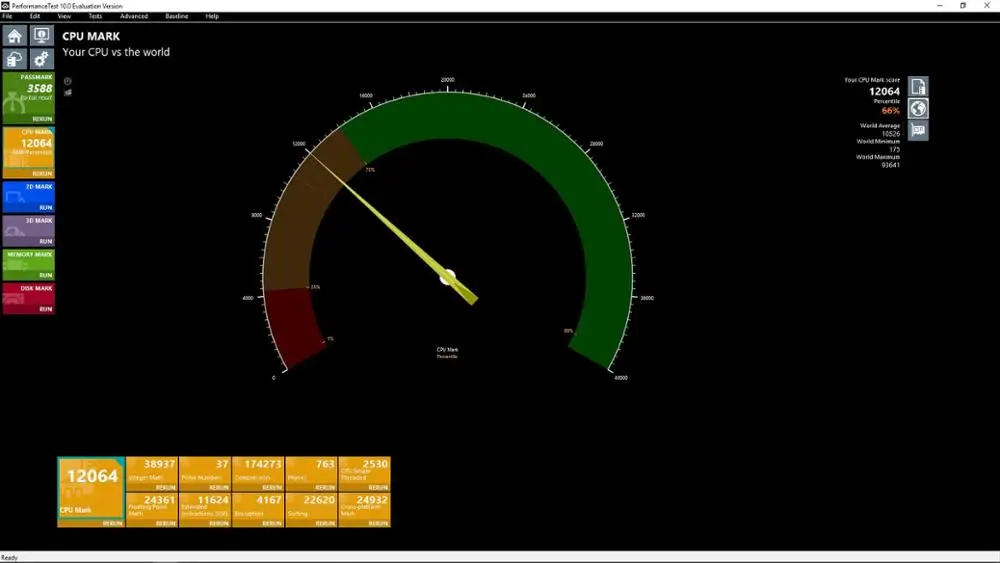The height and width of the screenshot is (563, 1000).
Task: Rerun the CPU Mark sidebar test
Action: 42,173
